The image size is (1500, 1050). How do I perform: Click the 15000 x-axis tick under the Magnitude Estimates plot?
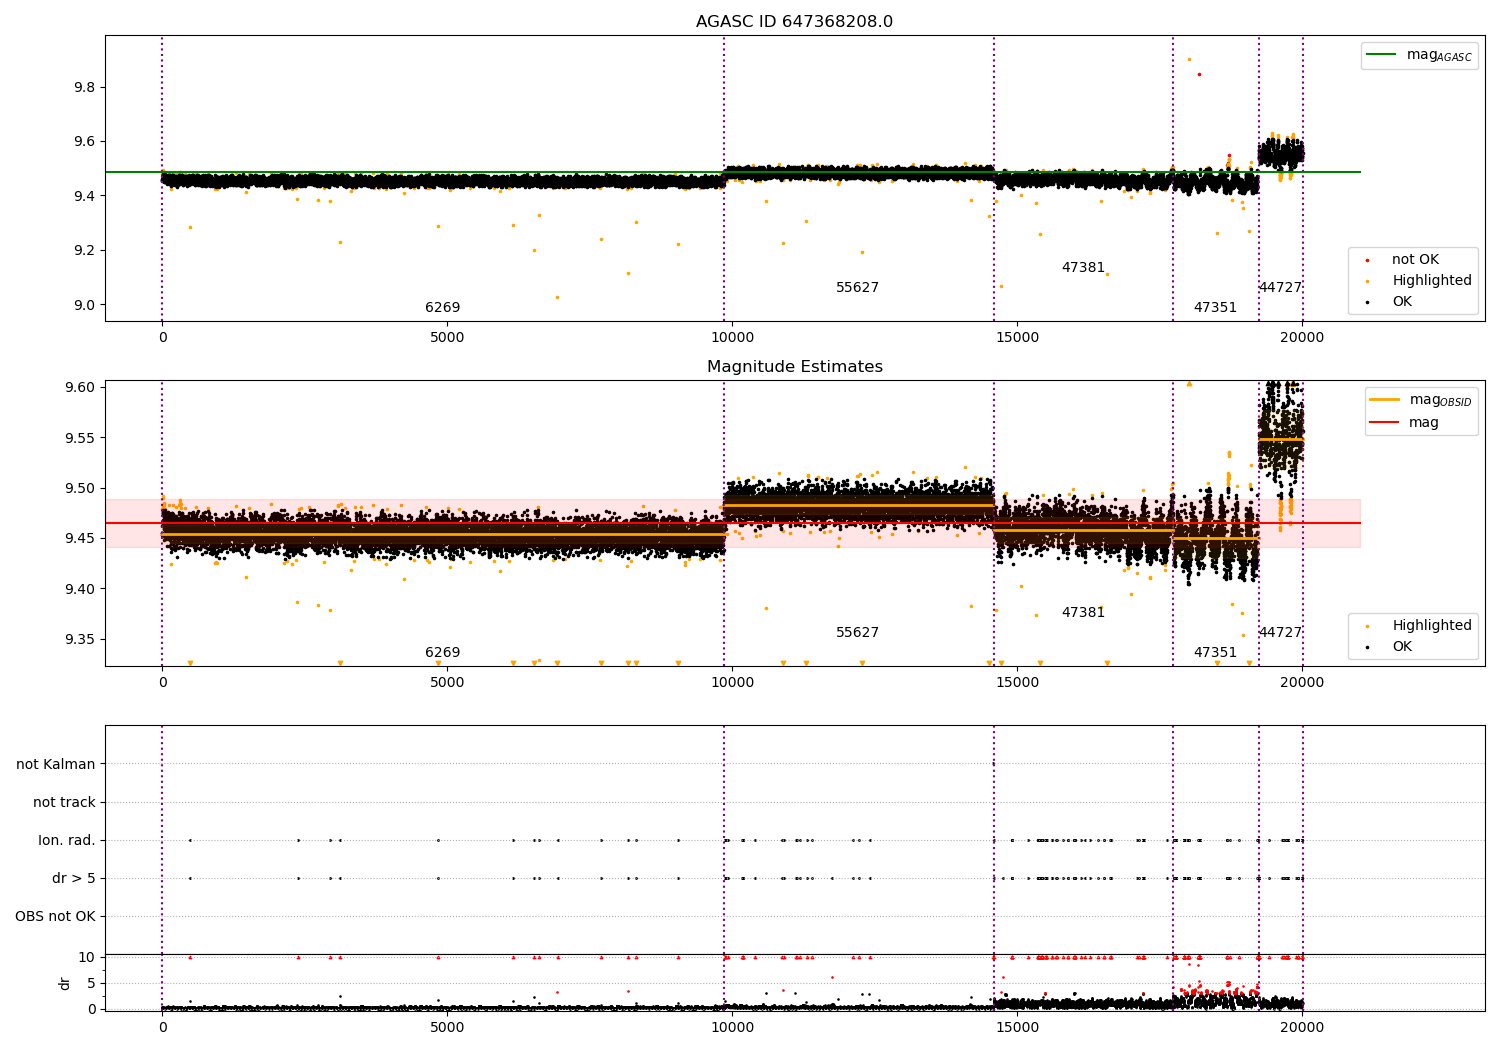1017,682
